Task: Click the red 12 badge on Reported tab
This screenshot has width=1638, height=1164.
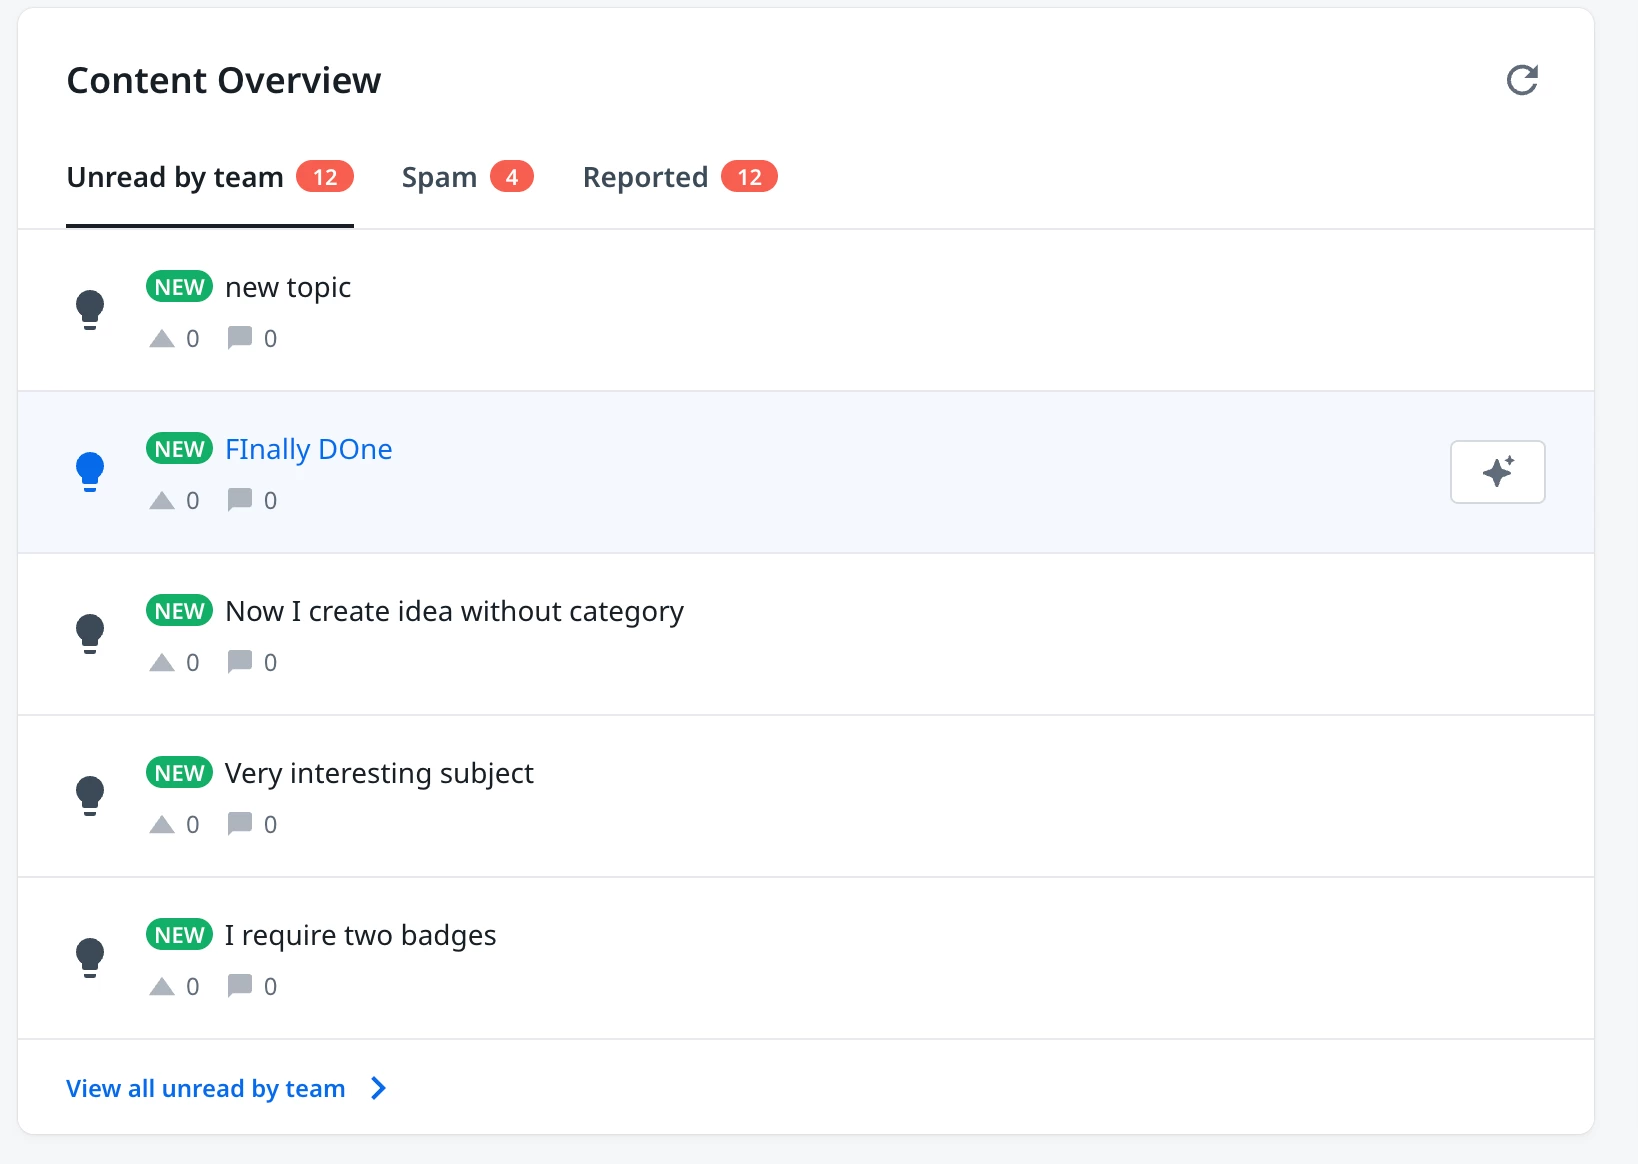Action: [x=749, y=177]
